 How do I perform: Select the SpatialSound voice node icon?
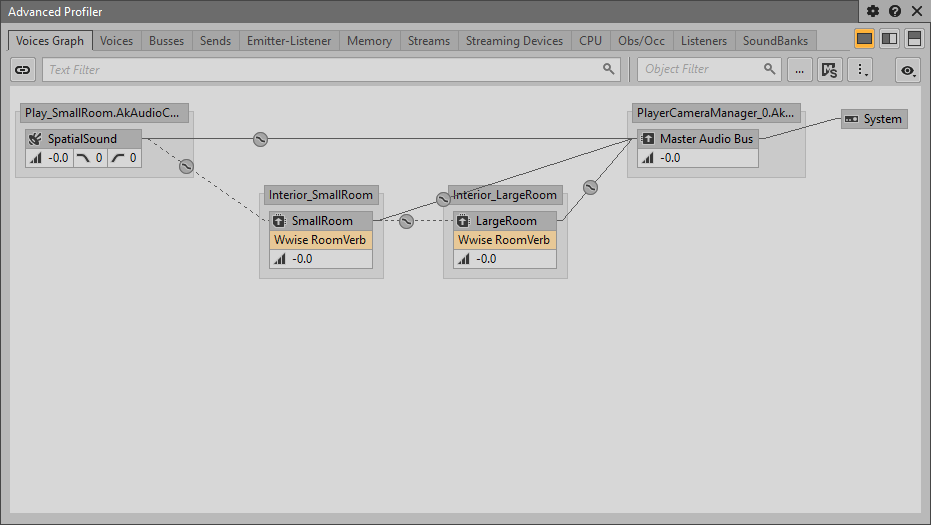pyautogui.click(x=35, y=139)
